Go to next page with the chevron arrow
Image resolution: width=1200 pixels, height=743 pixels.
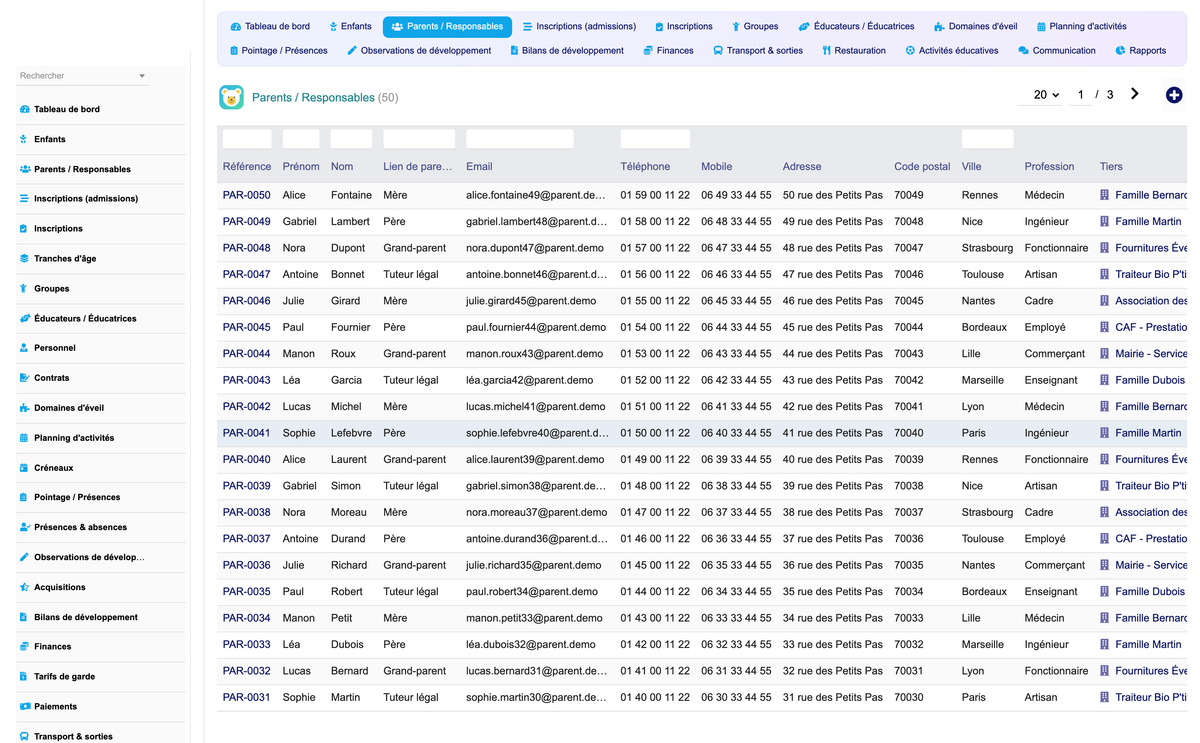pos(1134,94)
